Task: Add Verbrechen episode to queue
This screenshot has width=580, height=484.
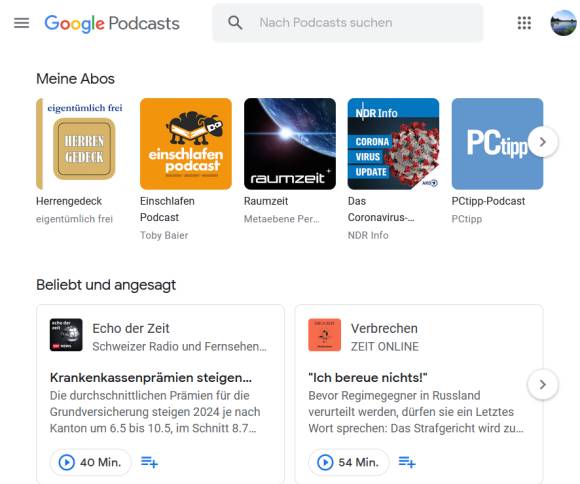Action: pyautogui.click(x=407, y=462)
